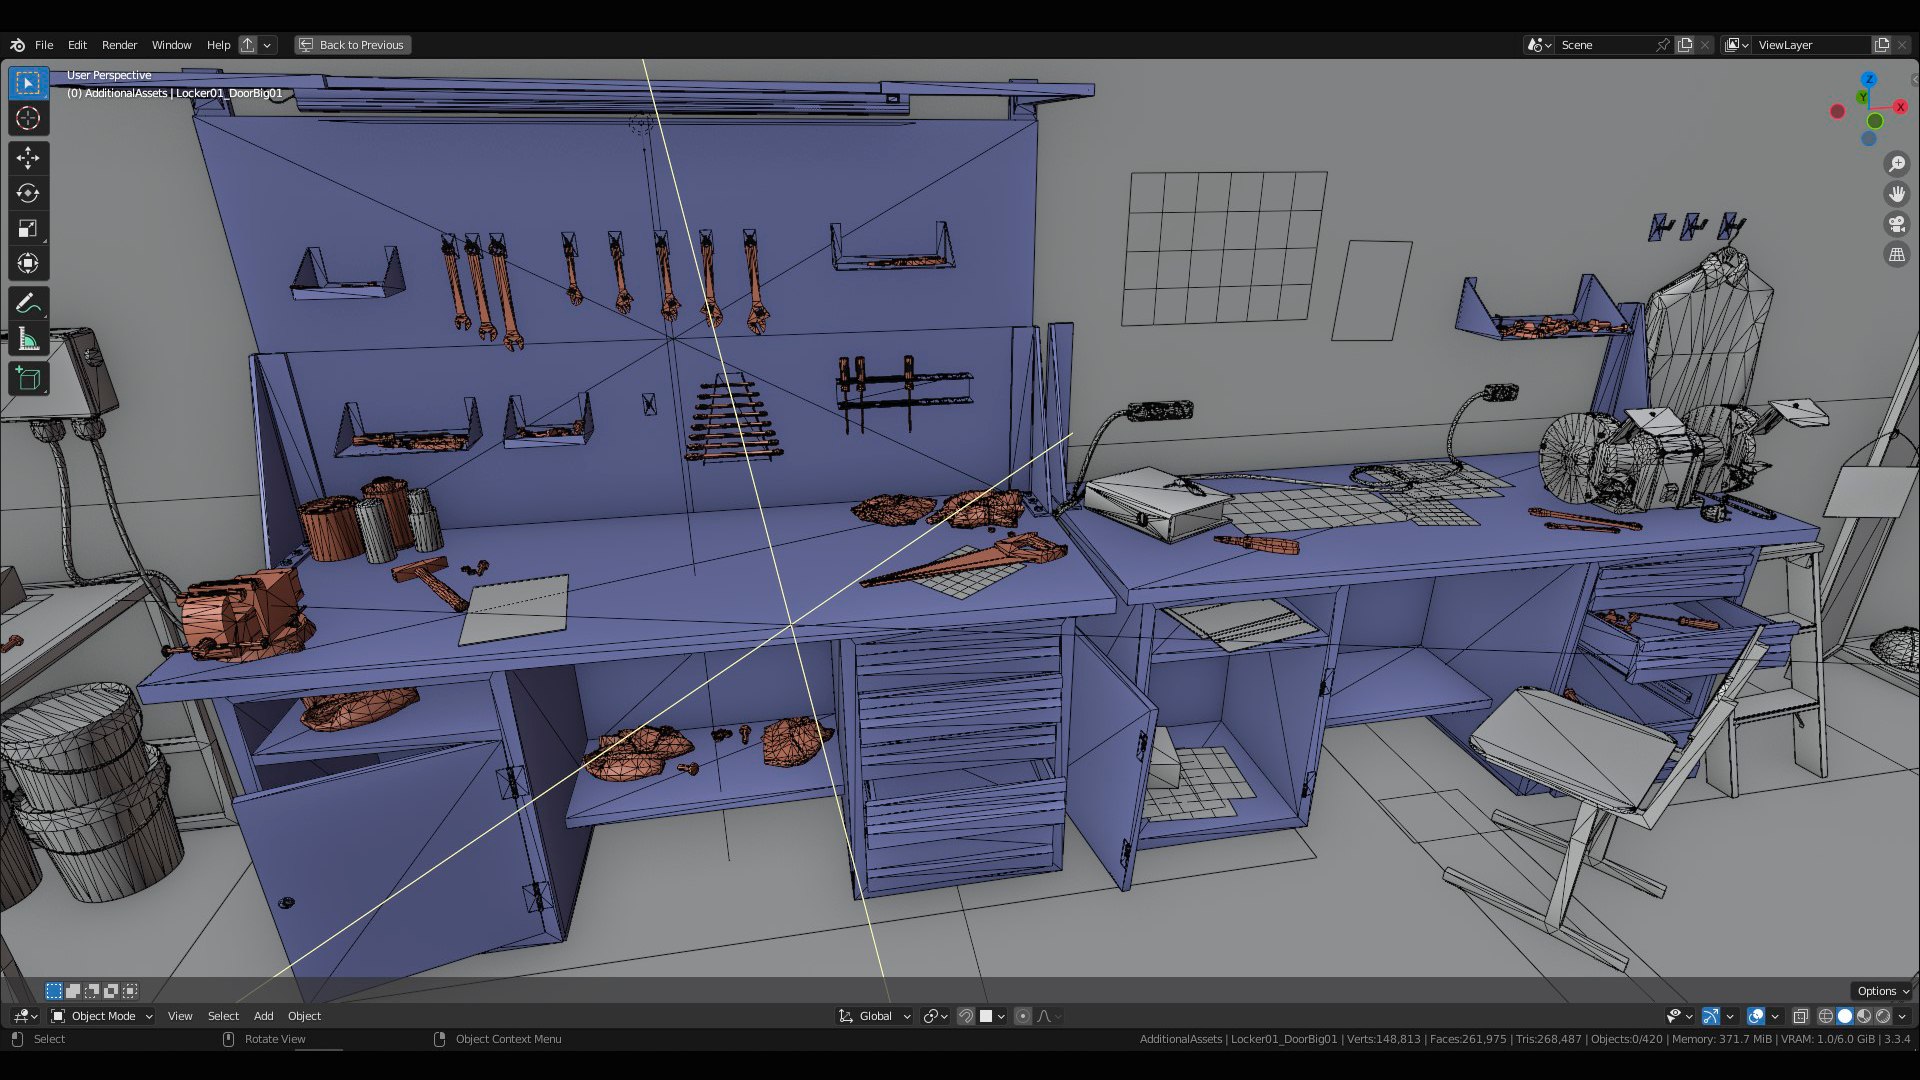Screen dimensions: 1920x1080
Task: Click the ViewLayer name field
Action: pos(1810,45)
